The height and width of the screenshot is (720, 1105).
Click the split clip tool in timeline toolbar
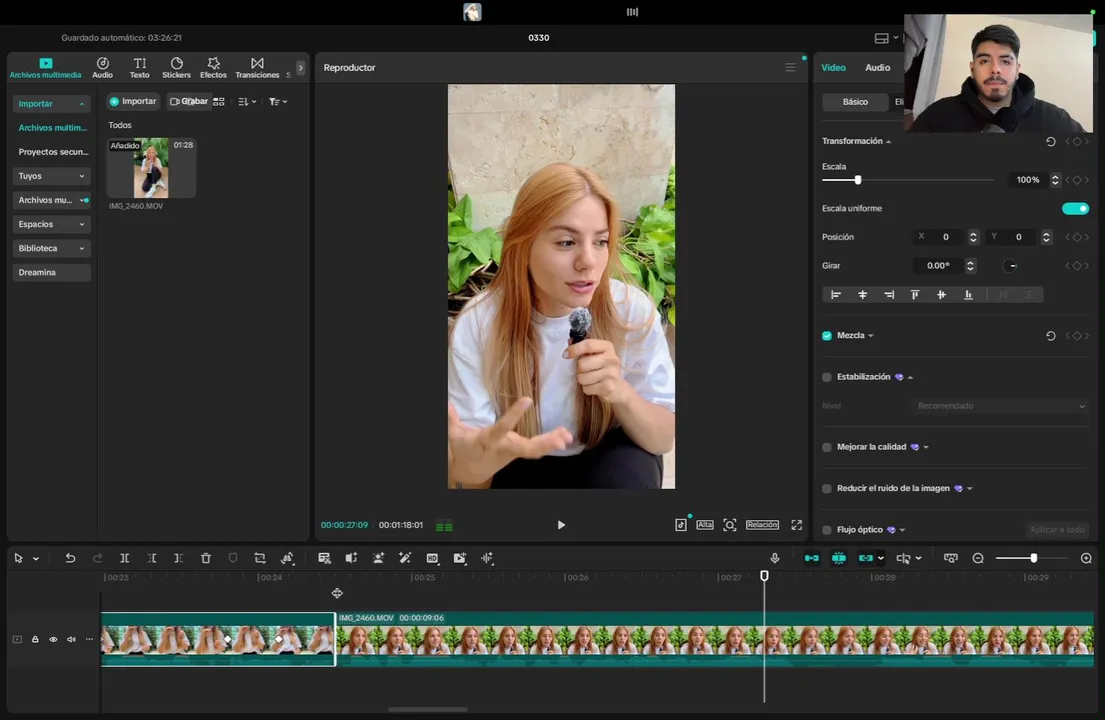[x=125, y=558]
